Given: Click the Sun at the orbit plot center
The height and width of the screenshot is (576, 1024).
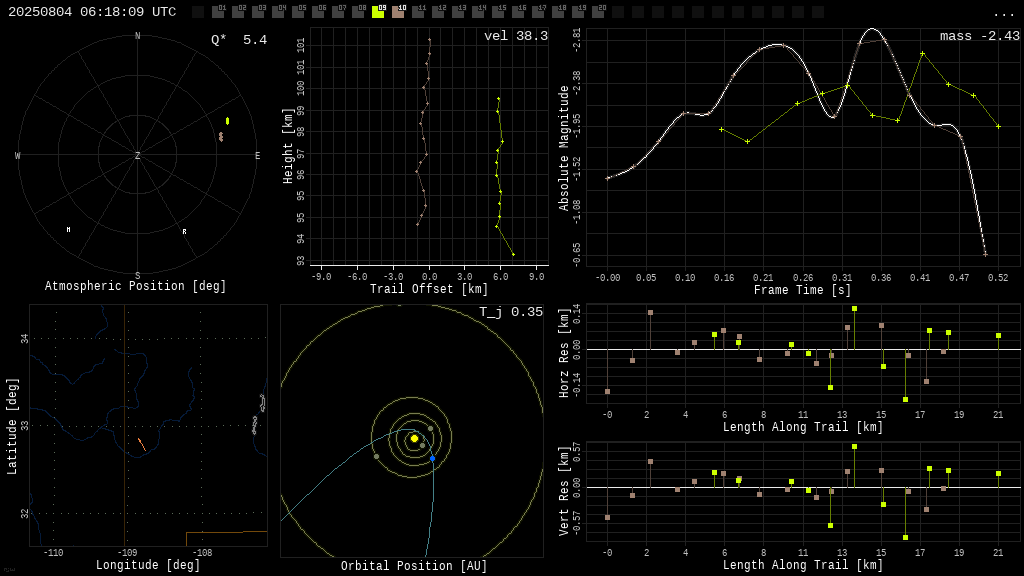Looking at the screenshot, I should (x=414, y=439).
